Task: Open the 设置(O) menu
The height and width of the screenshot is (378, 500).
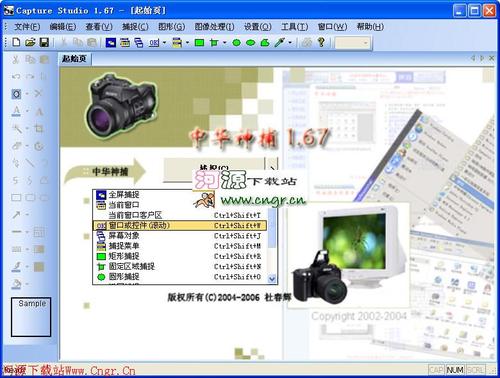Action: (258, 27)
